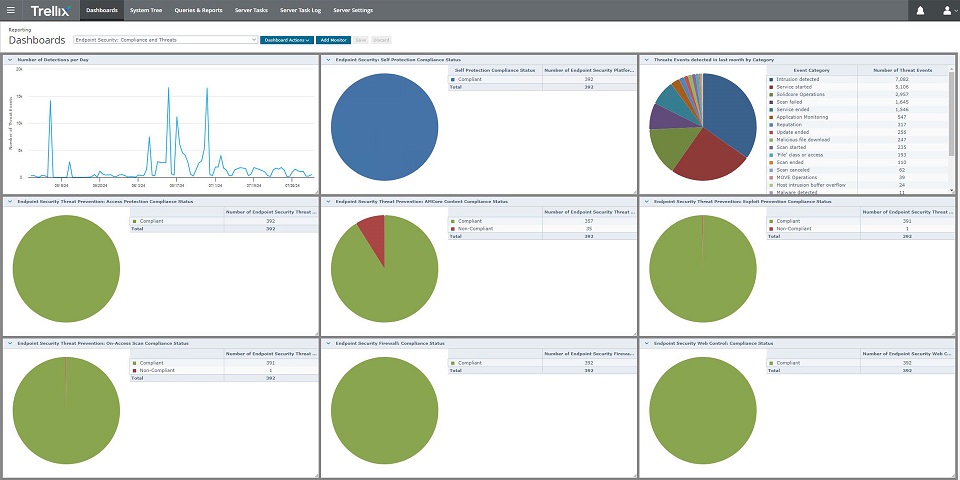Go to the Queries & Reports tab
This screenshot has width=960, height=480.
(197, 10)
